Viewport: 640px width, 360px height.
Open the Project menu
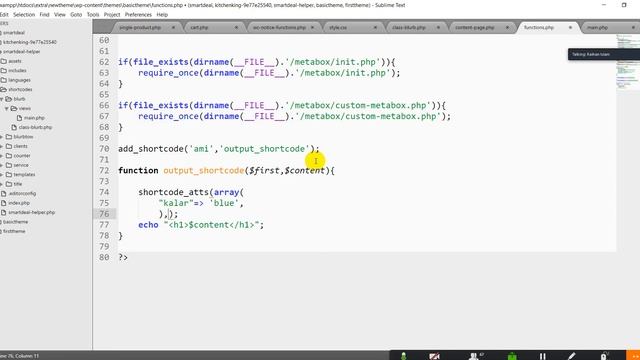click(x=112, y=15)
